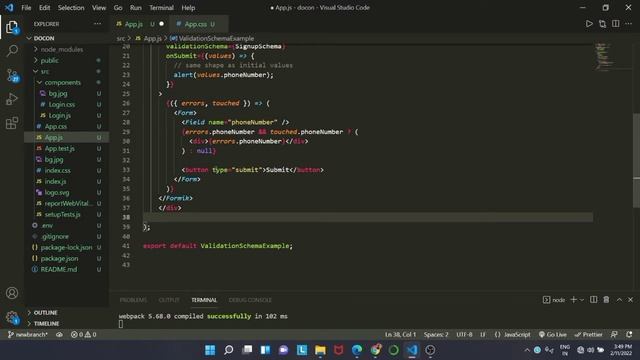Kill terminal with trash icon

click(x=607, y=300)
